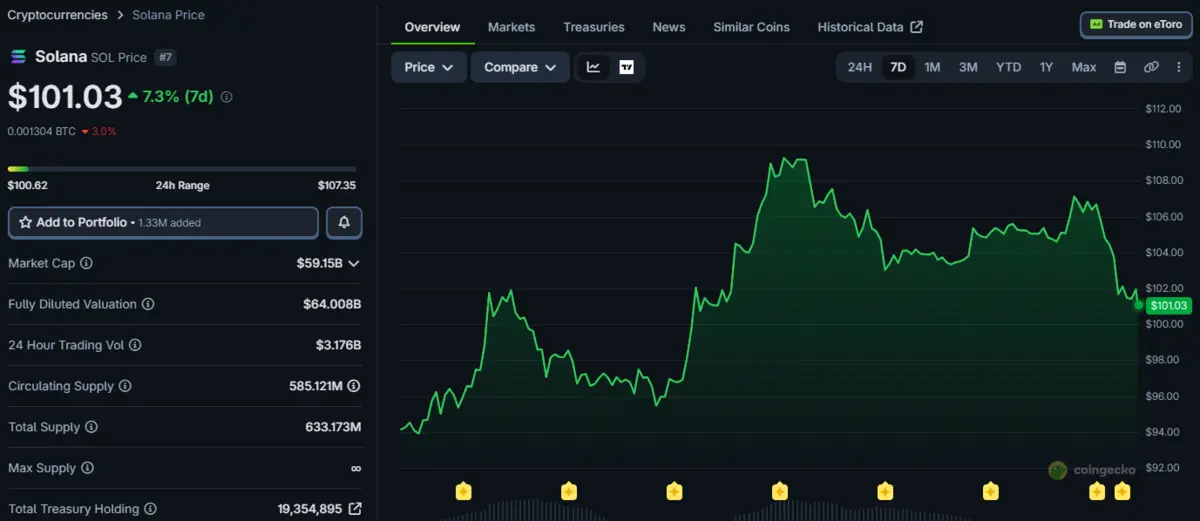Click the 24 Hour Trading Vol info icon
The height and width of the screenshot is (521, 1200).
(x=135, y=345)
